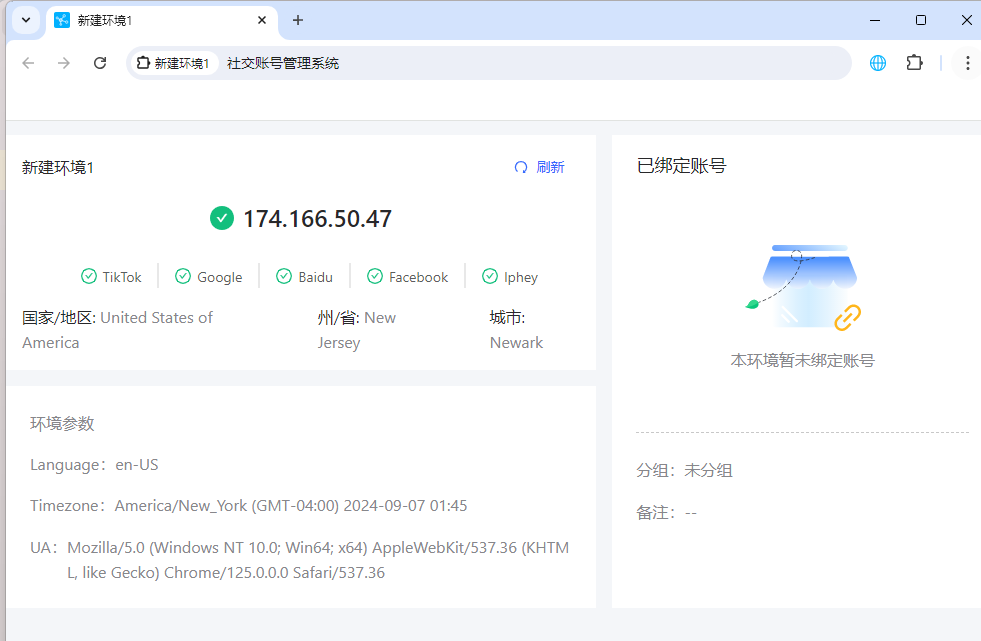Toggle the TikTok verification check
The height and width of the screenshot is (641, 981).
tap(89, 276)
